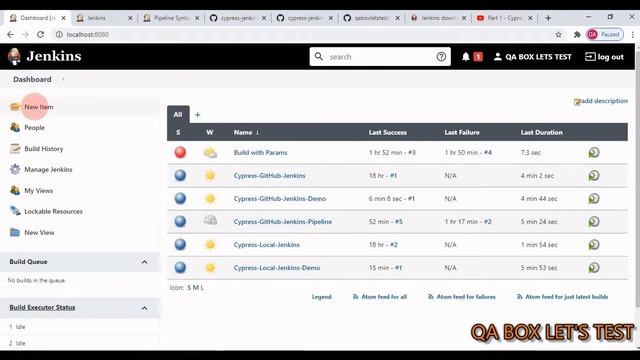Sort by the S status column header
The image size is (640, 360).
click(x=178, y=132)
